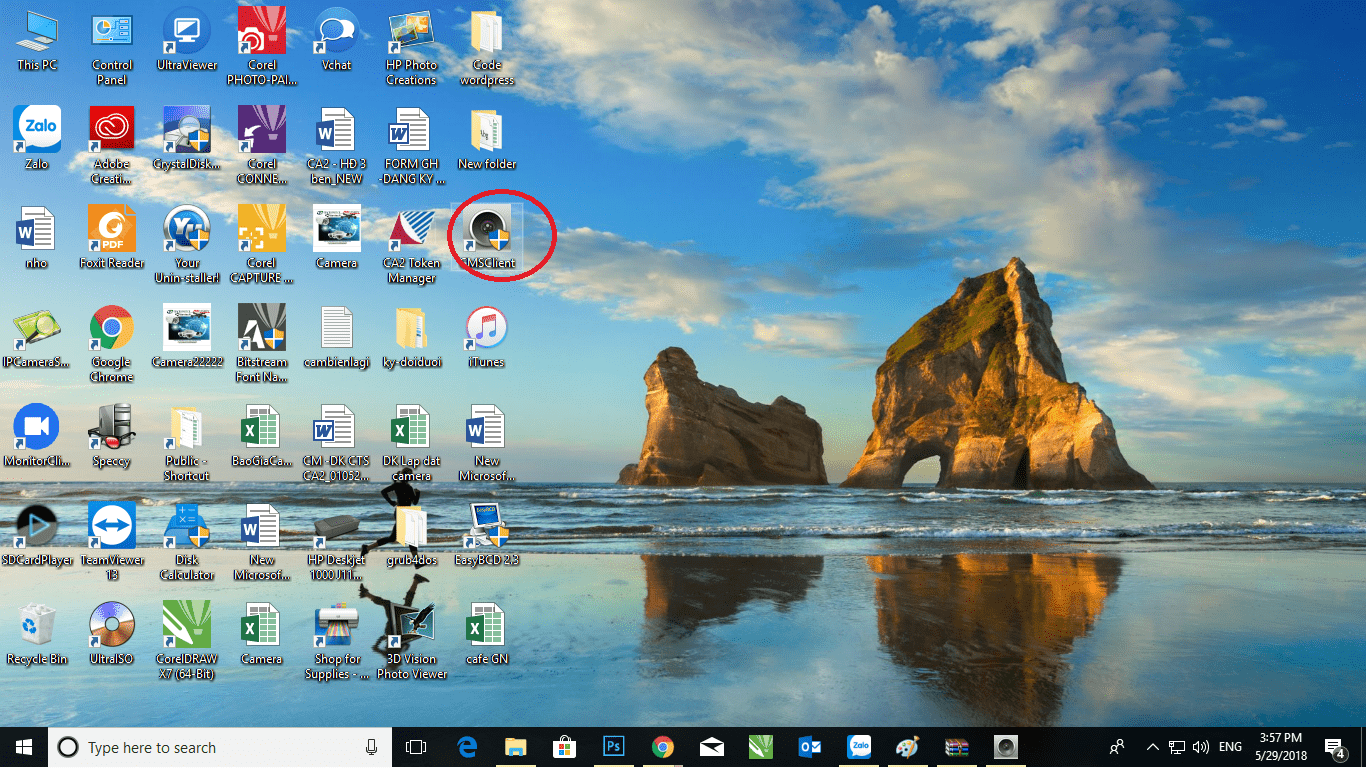The image size is (1366, 768).
Task: Select the UltraViewer desktop shortcut
Action: (x=187, y=40)
